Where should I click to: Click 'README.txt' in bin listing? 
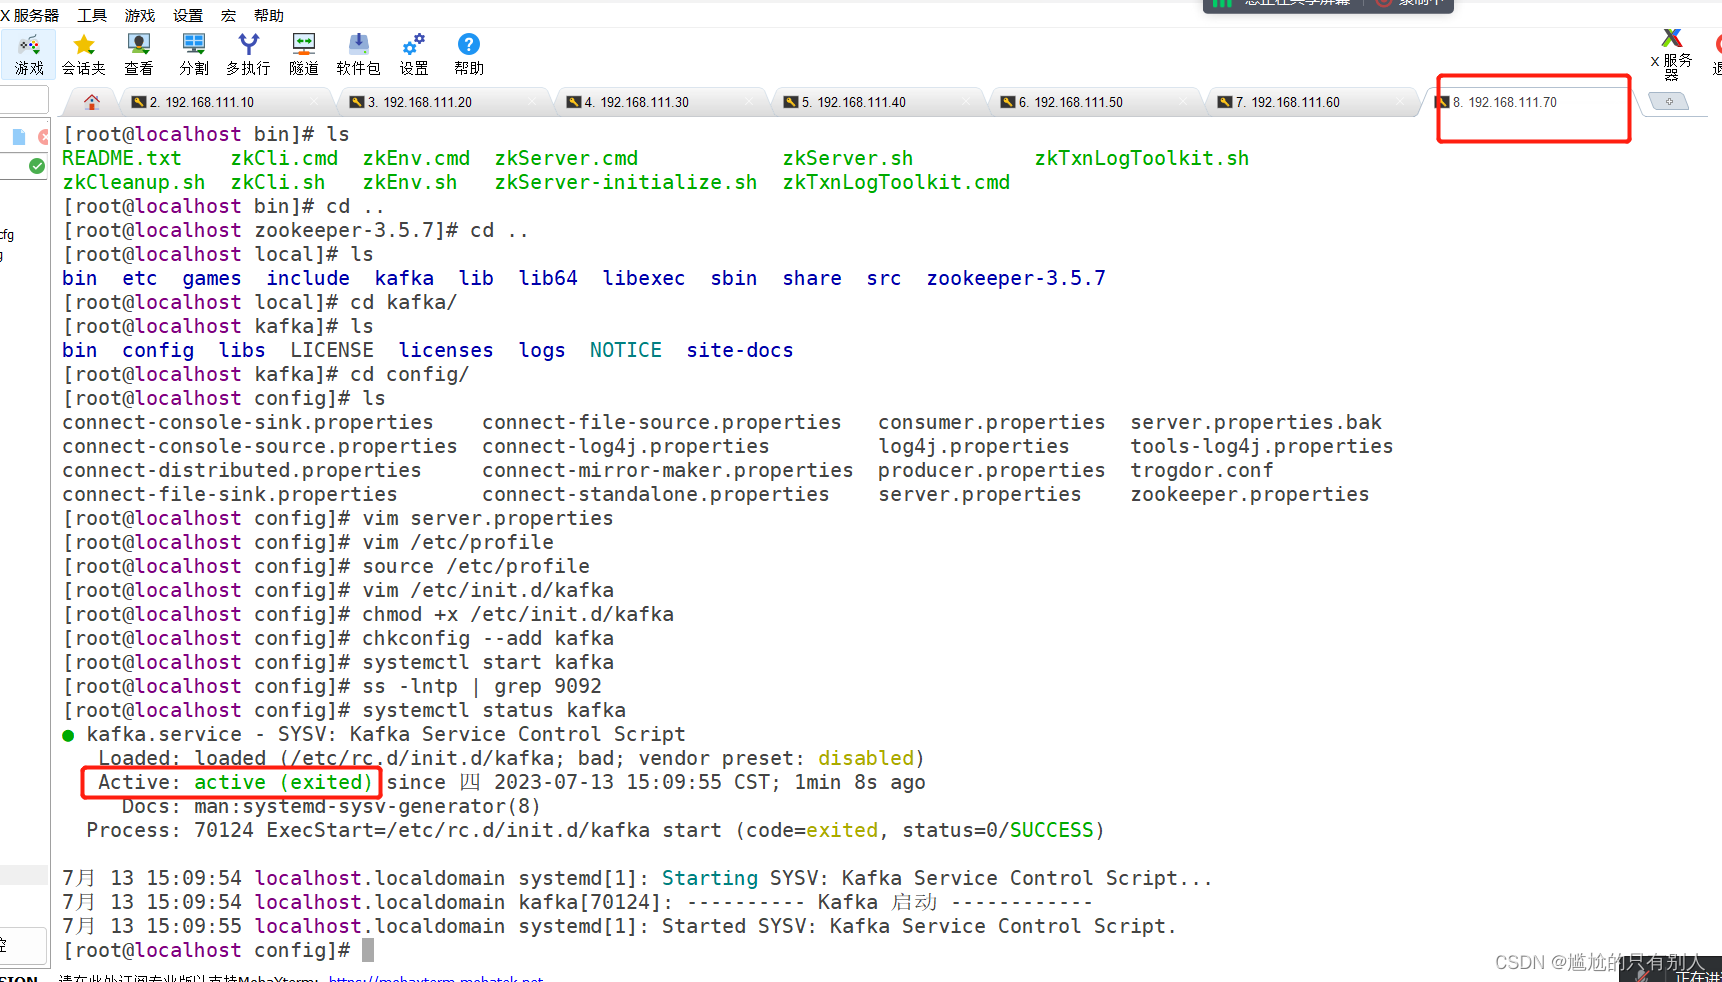(122, 158)
